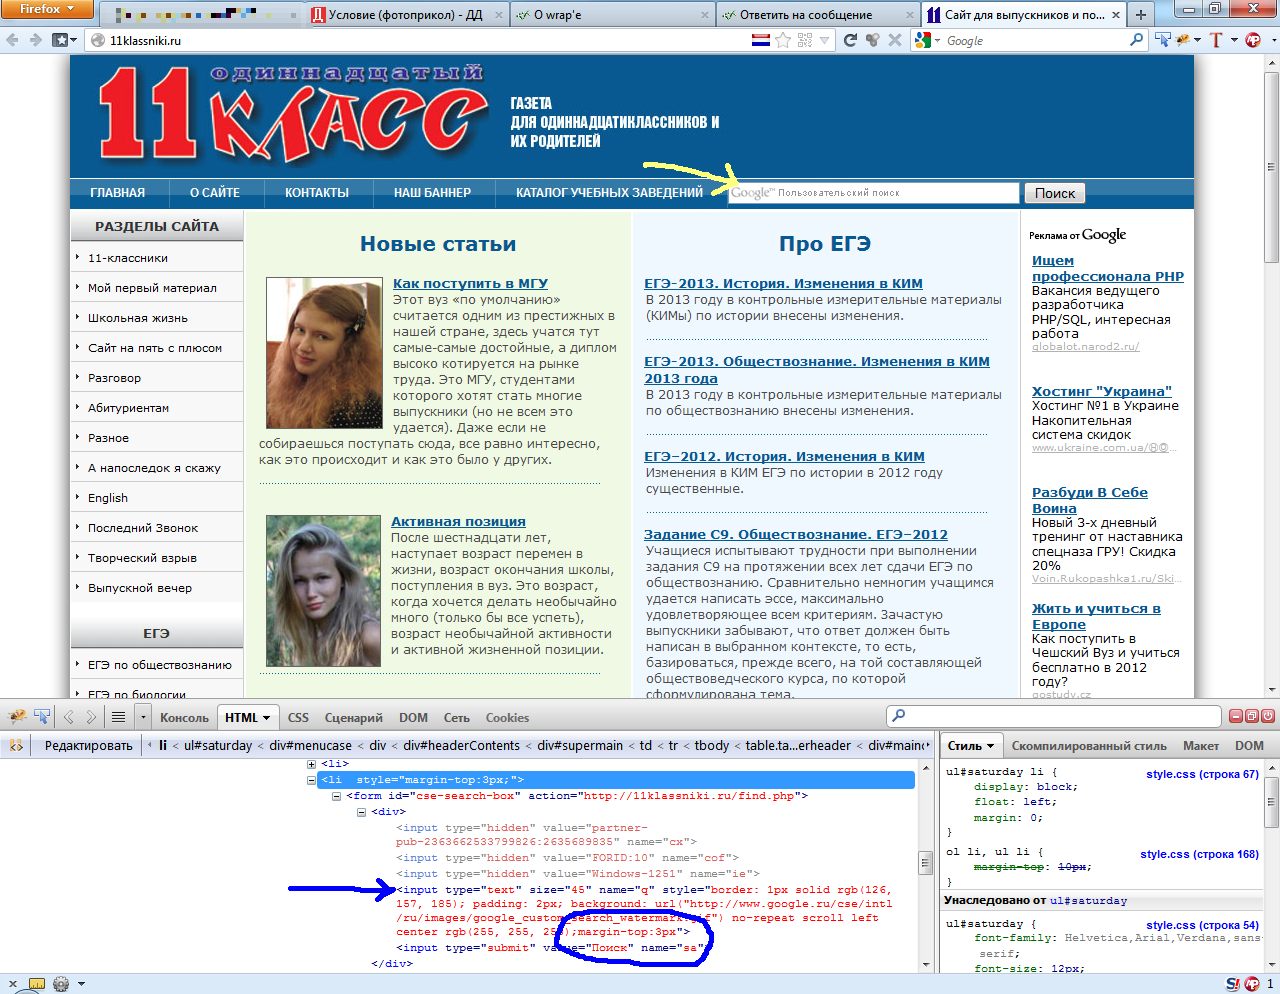Click the flag icon in the address bar
1280x994 pixels.
coord(760,40)
